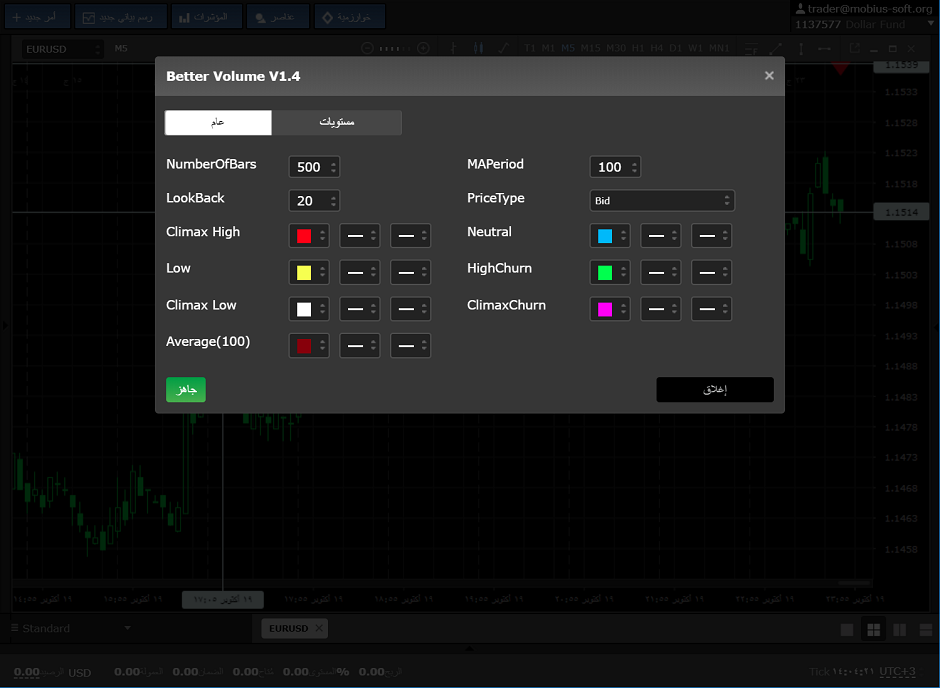The image size is (940, 688).
Task: Select the M1 timeframe in the chart toolbar
Action: (x=549, y=48)
